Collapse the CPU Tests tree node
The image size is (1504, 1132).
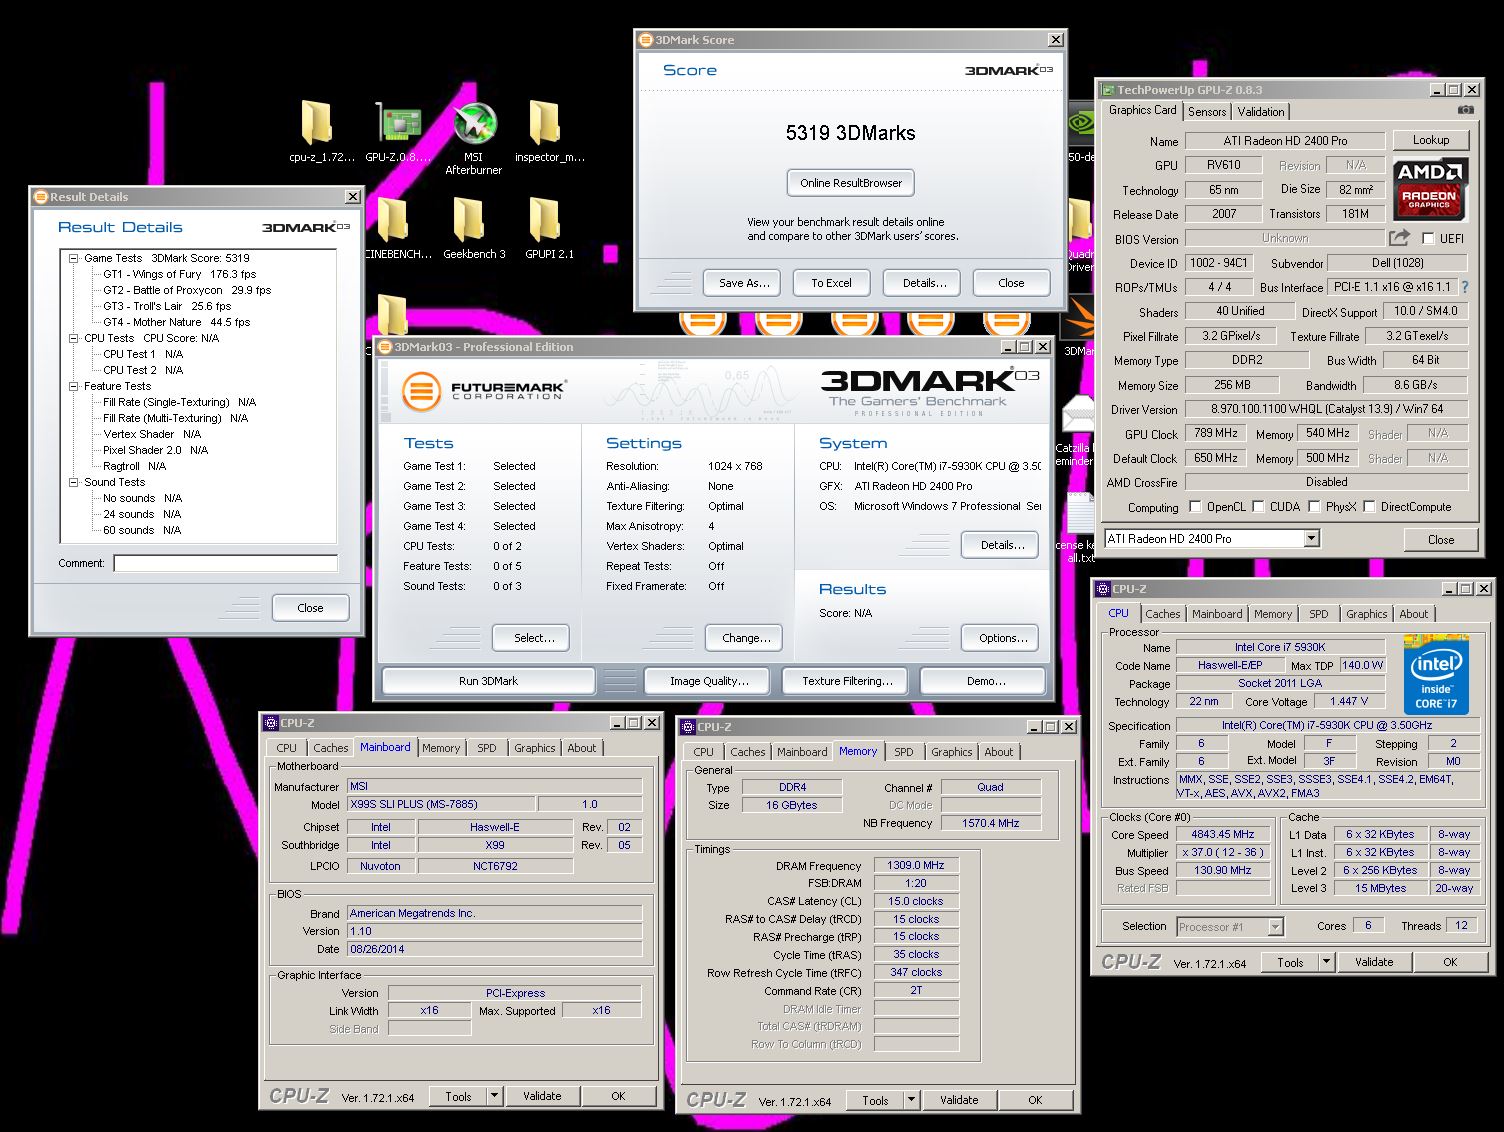click(73, 338)
